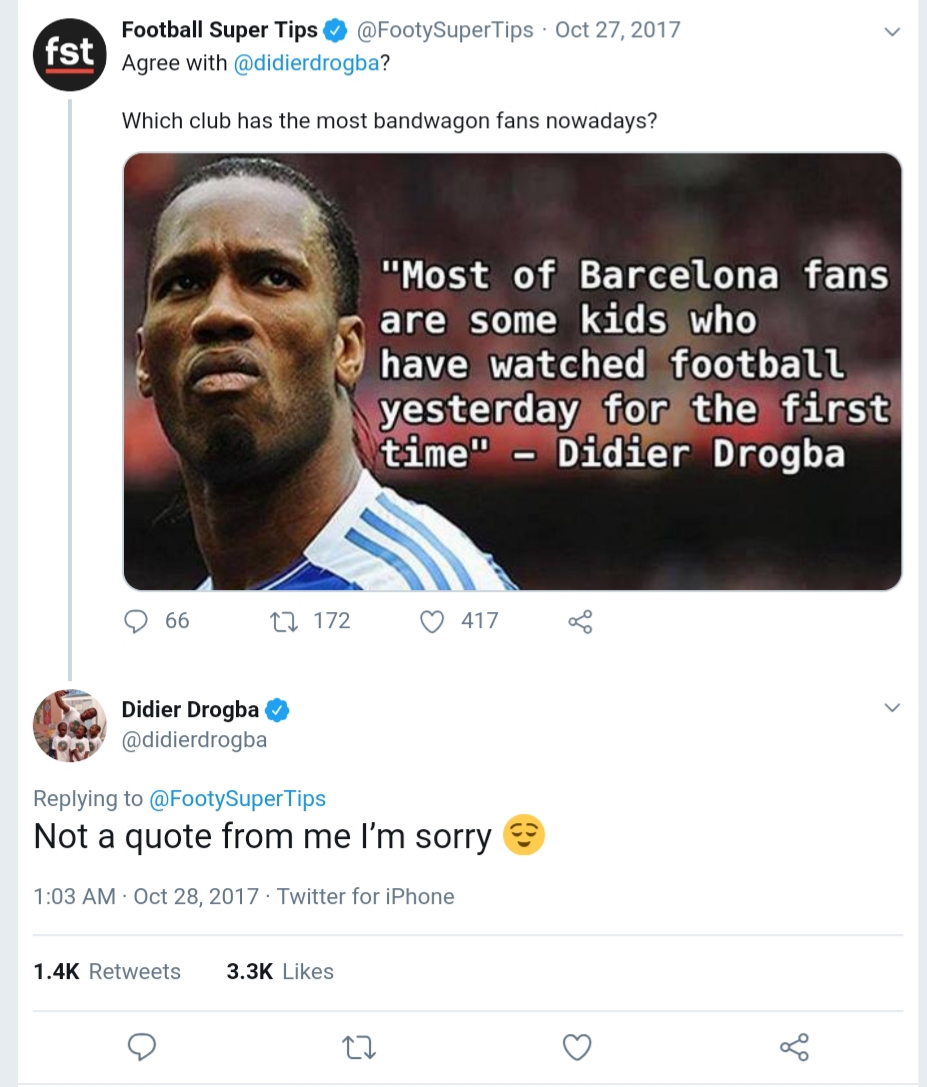
Task: Click the Football Super Tips account name
Action: coord(220,30)
